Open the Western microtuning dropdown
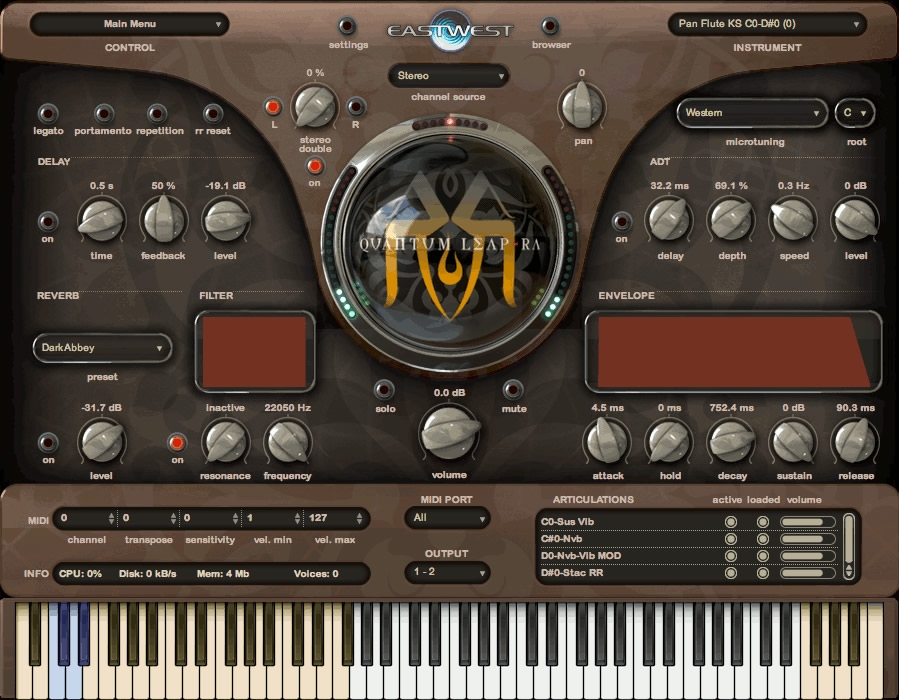Viewport: 899px width, 700px height. (752, 113)
